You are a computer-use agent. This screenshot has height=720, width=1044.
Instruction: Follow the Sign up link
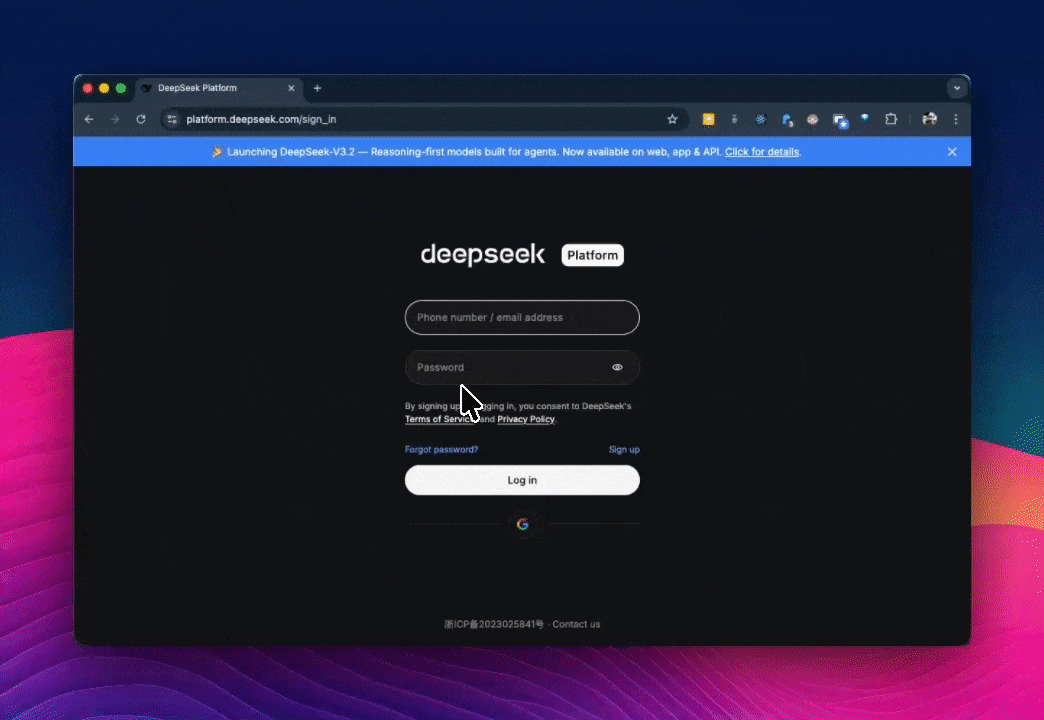(624, 450)
